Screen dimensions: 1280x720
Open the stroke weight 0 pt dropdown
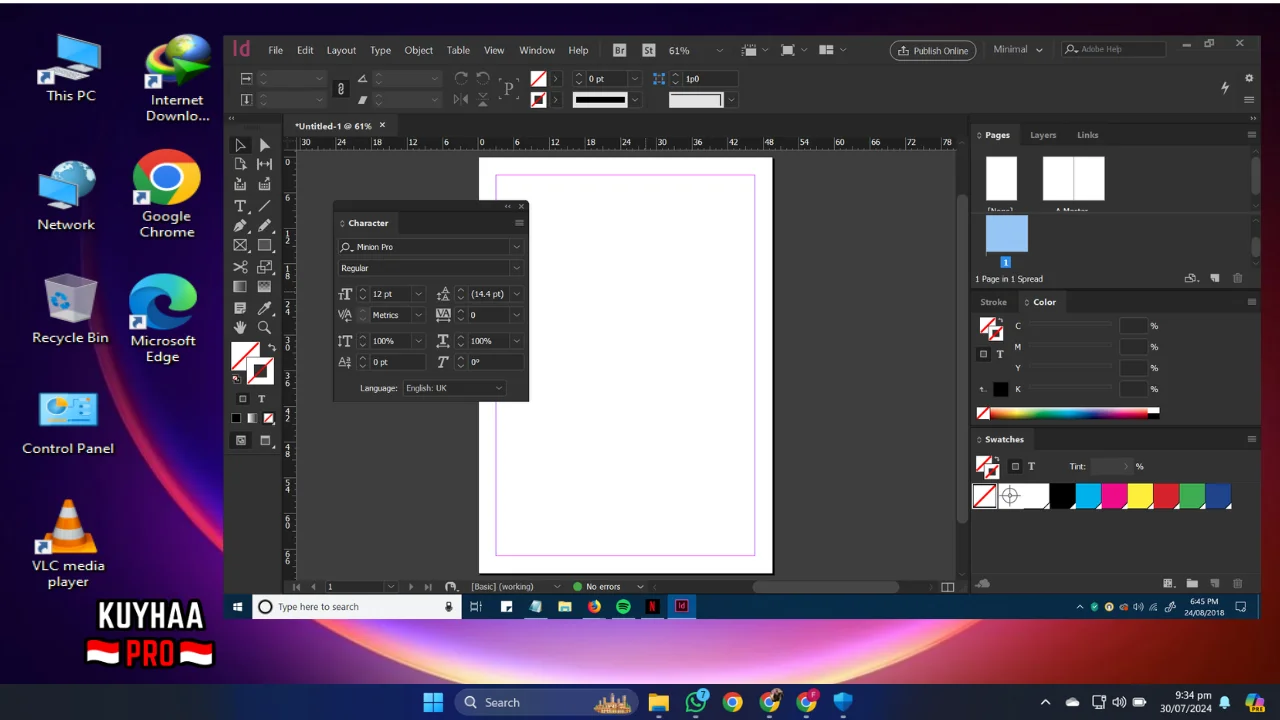tap(634, 78)
